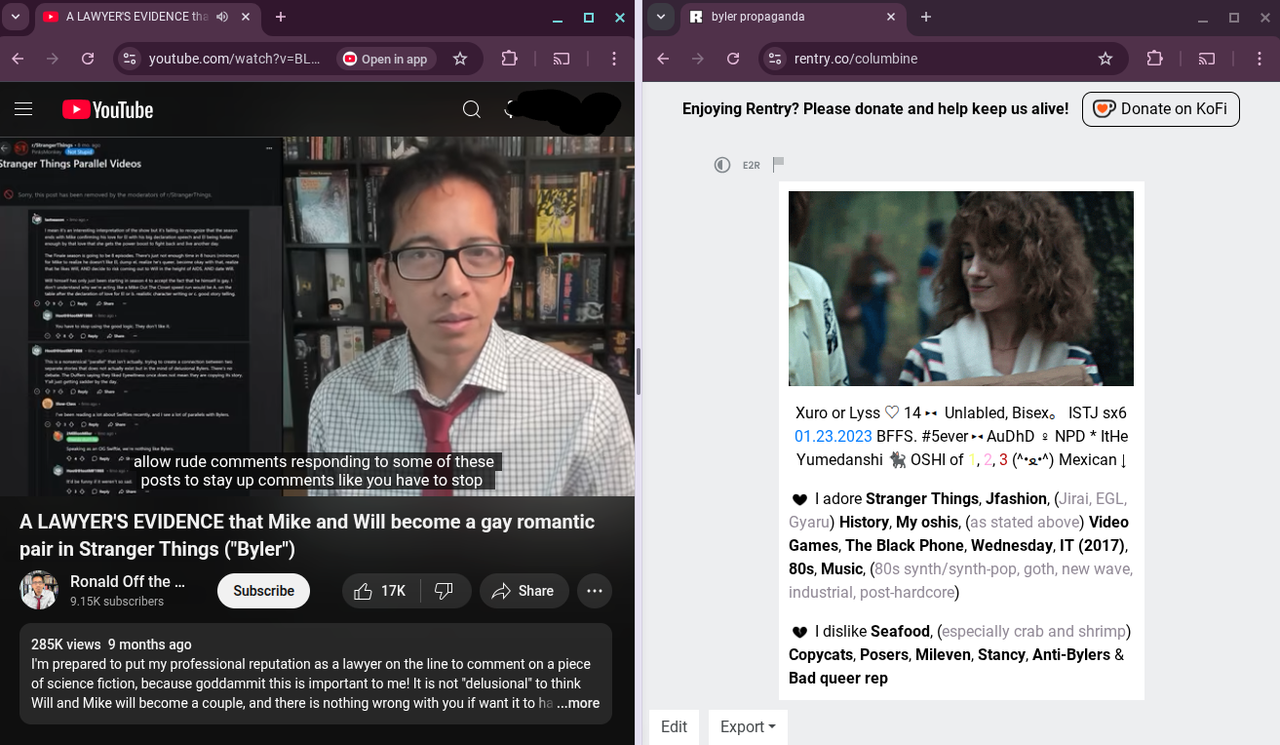Viewport: 1280px width, 745px height.
Task: View site information icon for youtube.com
Action: coord(129,59)
